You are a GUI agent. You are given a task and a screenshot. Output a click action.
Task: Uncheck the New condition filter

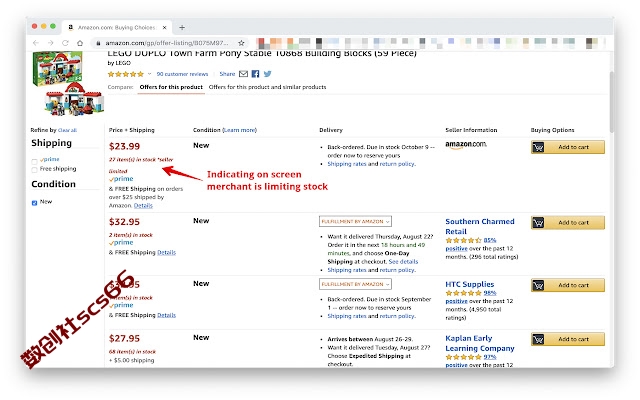(34, 202)
